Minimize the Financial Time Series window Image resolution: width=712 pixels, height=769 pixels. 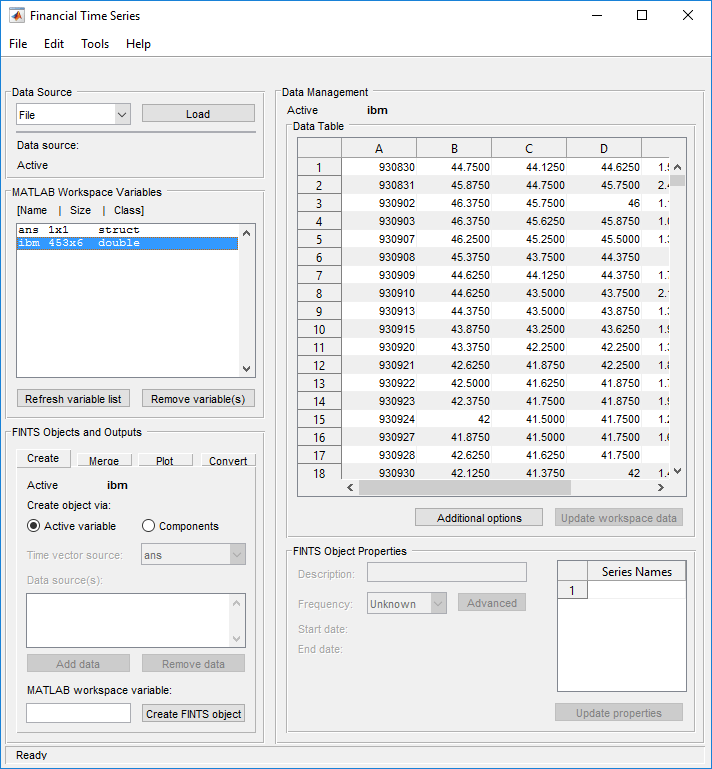597,16
